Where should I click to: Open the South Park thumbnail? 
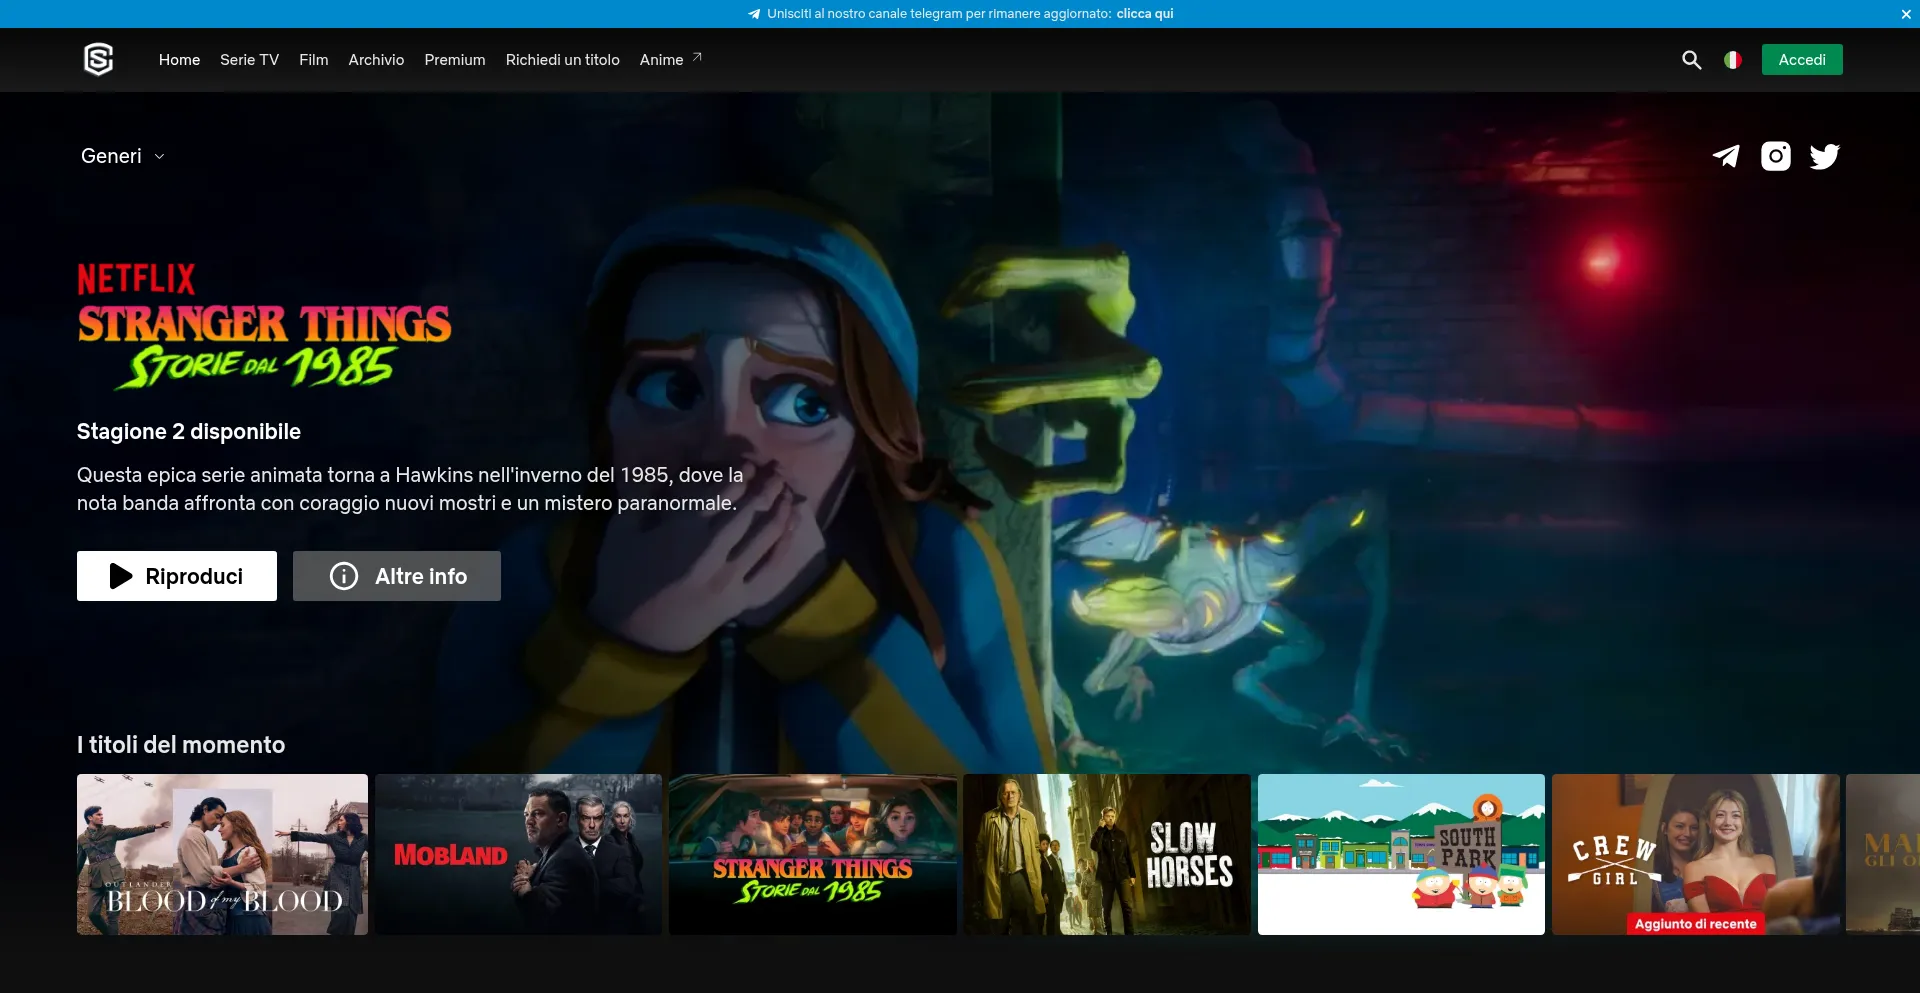[x=1401, y=854]
